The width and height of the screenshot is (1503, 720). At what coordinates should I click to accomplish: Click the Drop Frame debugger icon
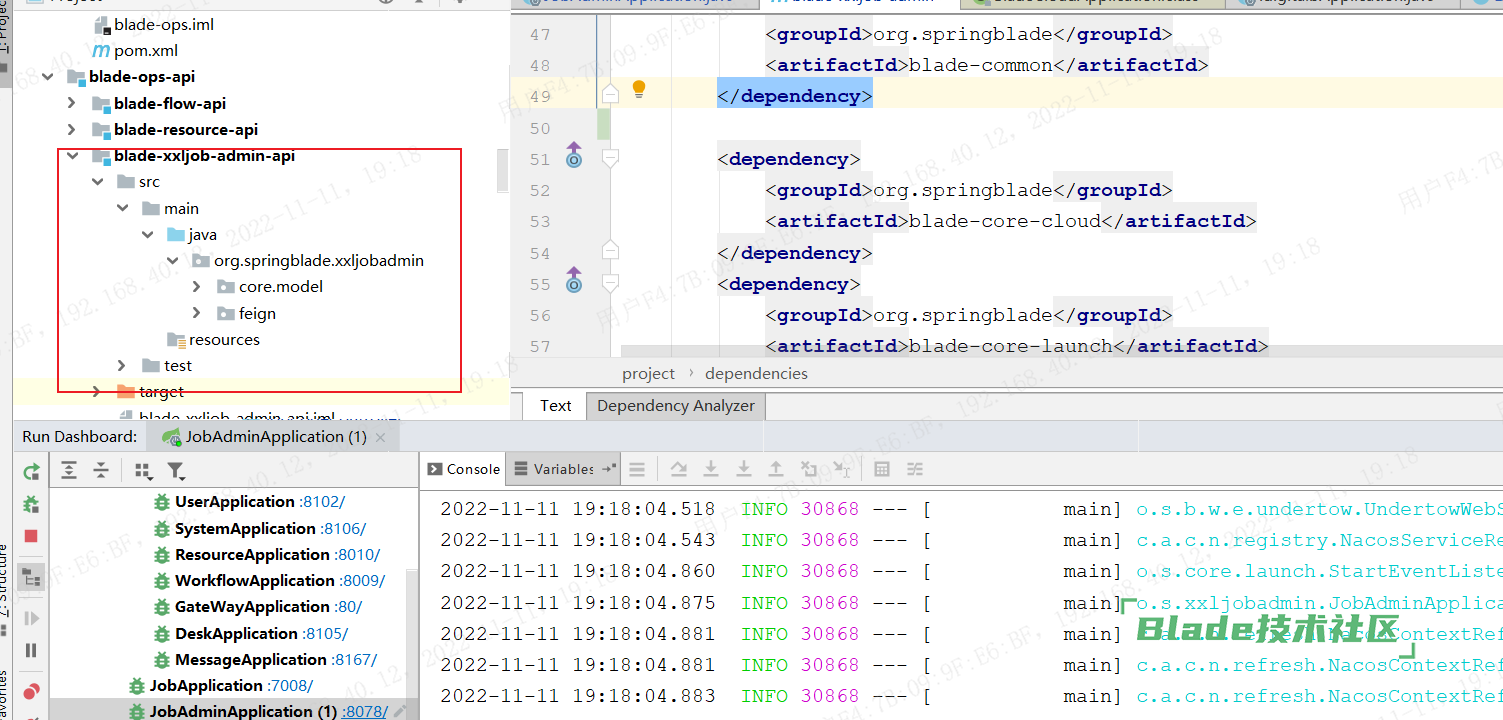(809, 469)
